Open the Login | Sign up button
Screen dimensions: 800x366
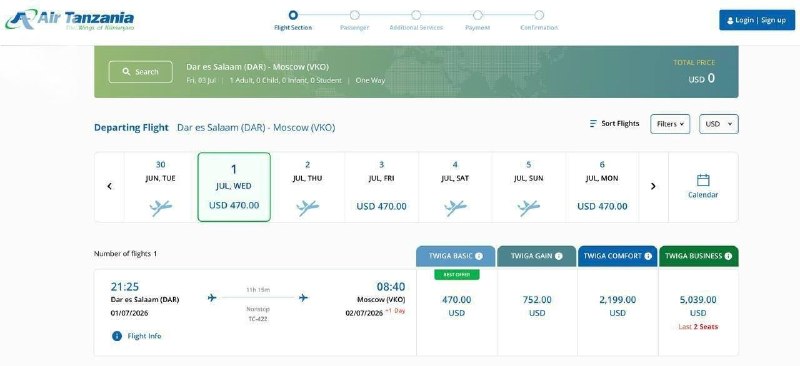click(x=757, y=20)
